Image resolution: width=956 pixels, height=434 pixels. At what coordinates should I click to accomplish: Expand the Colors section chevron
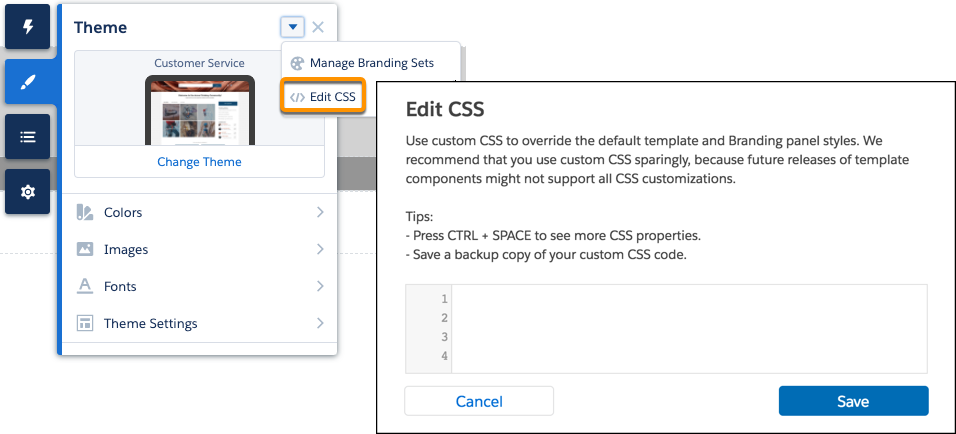click(x=320, y=213)
